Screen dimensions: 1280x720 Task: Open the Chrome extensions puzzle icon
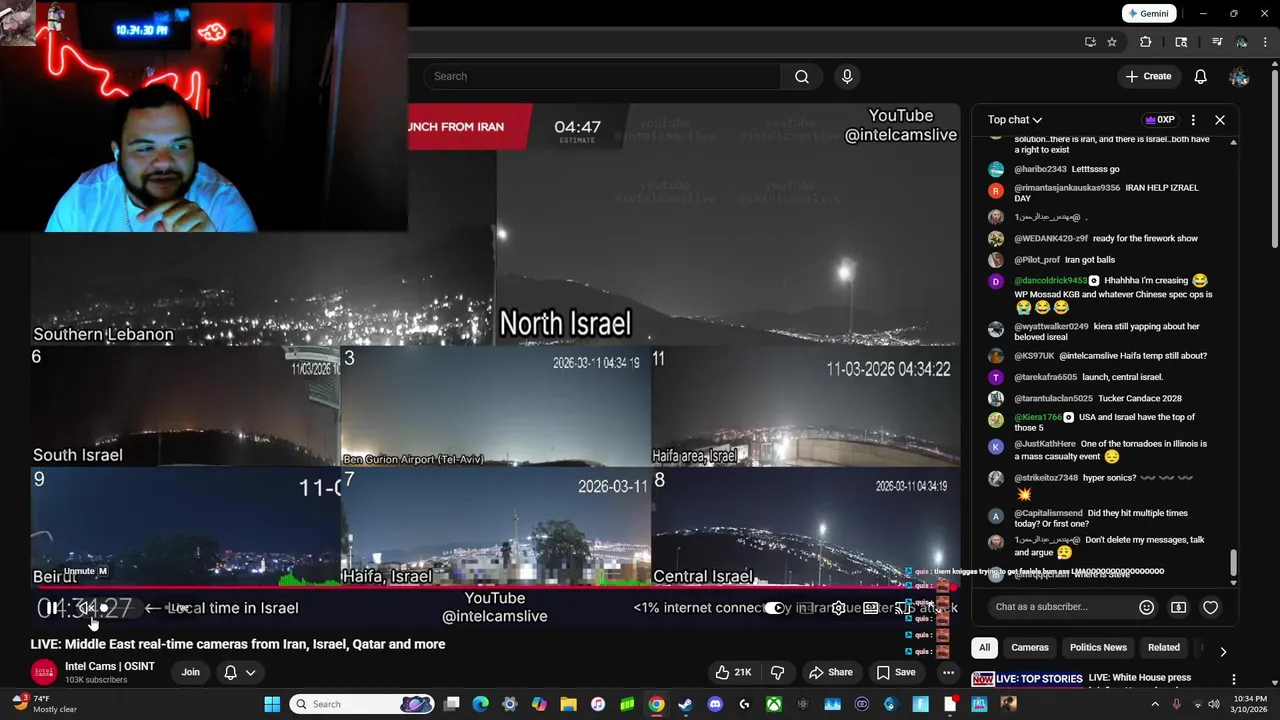pyautogui.click(x=1146, y=42)
